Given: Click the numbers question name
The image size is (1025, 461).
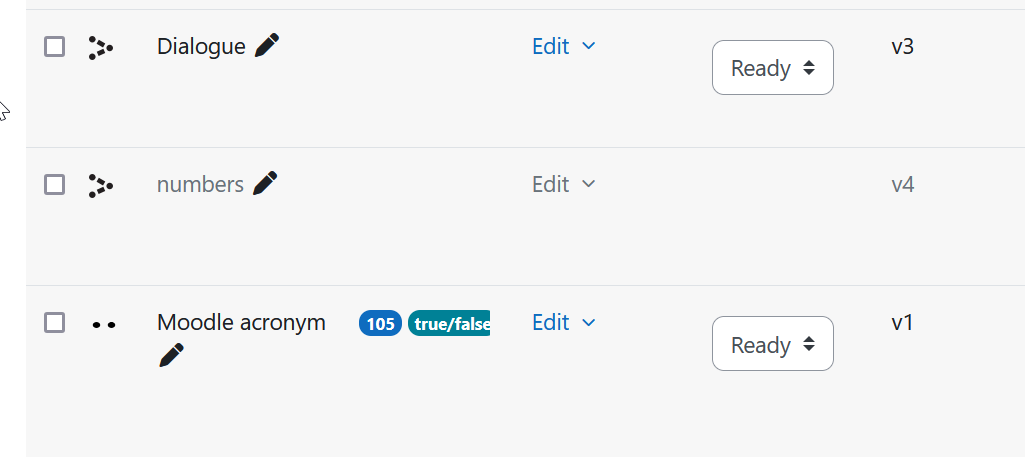Looking at the screenshot, I should coord(200,184).
